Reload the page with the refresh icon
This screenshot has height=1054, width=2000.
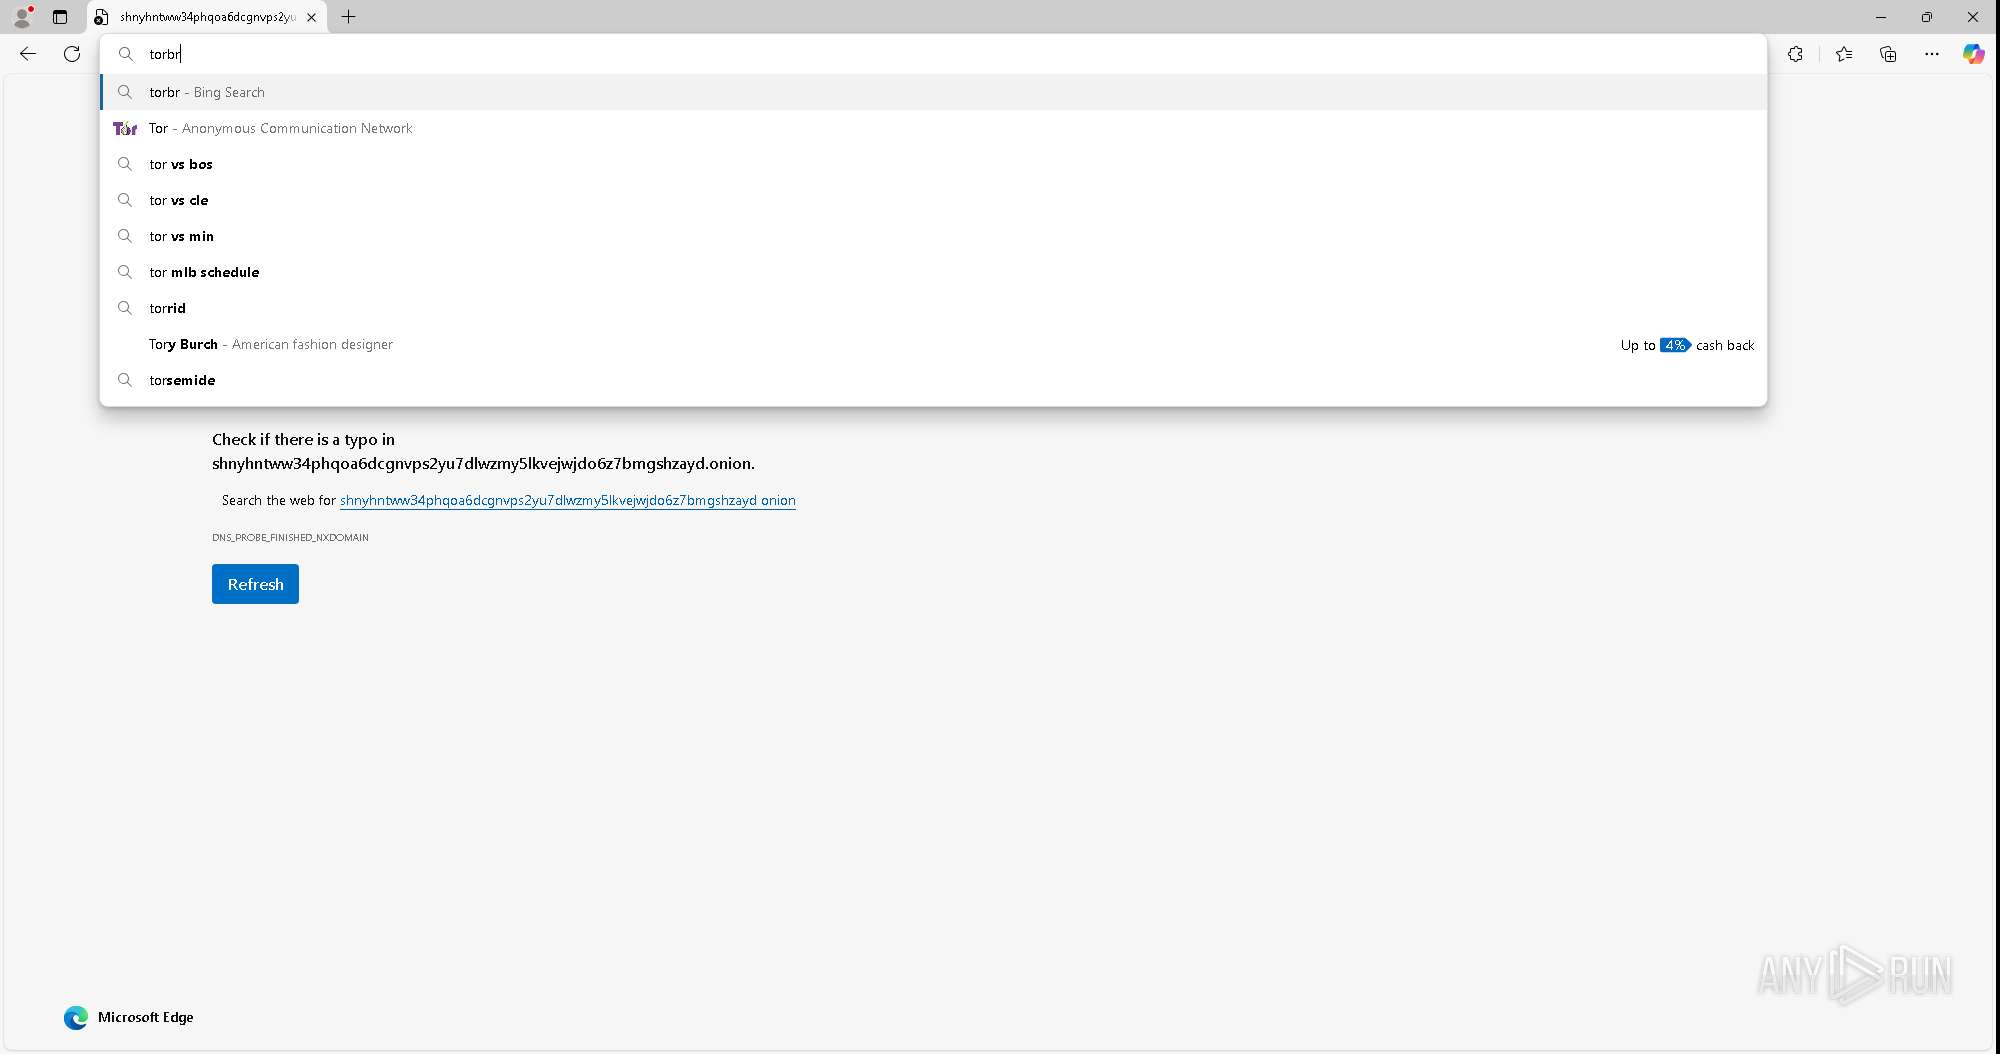(72, 54)
